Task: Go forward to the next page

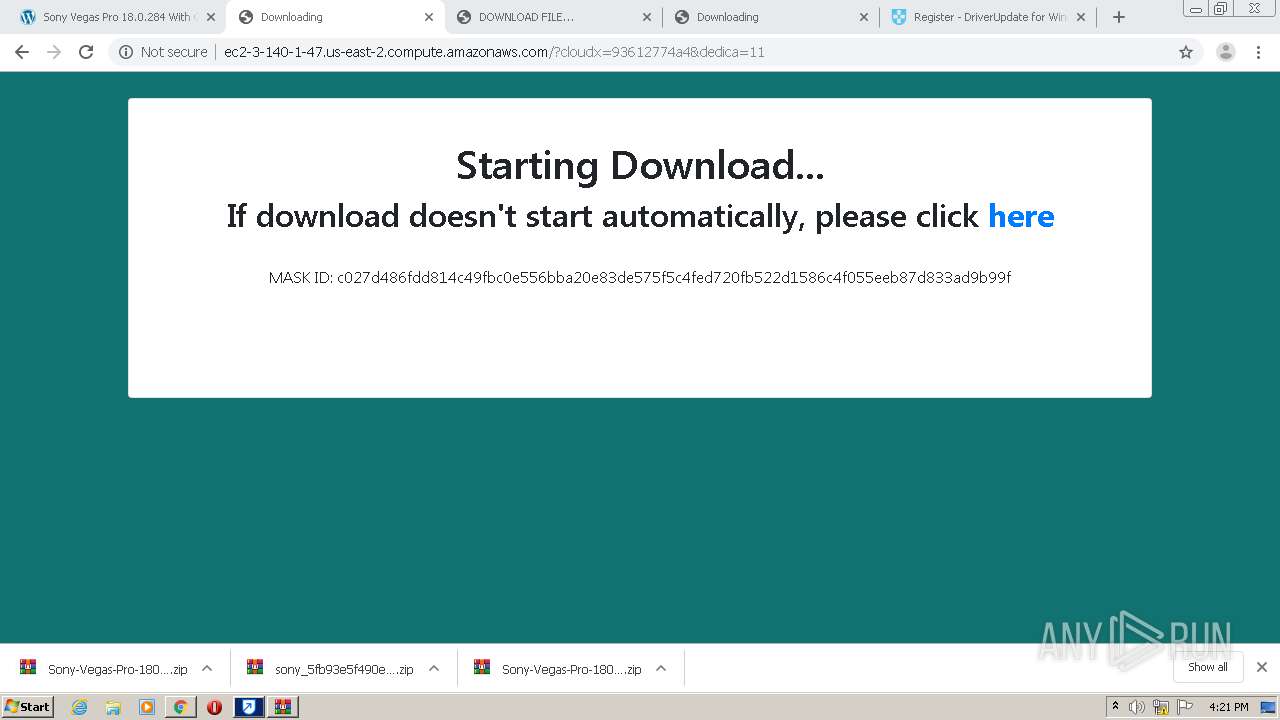Action: tap(54, 52)
